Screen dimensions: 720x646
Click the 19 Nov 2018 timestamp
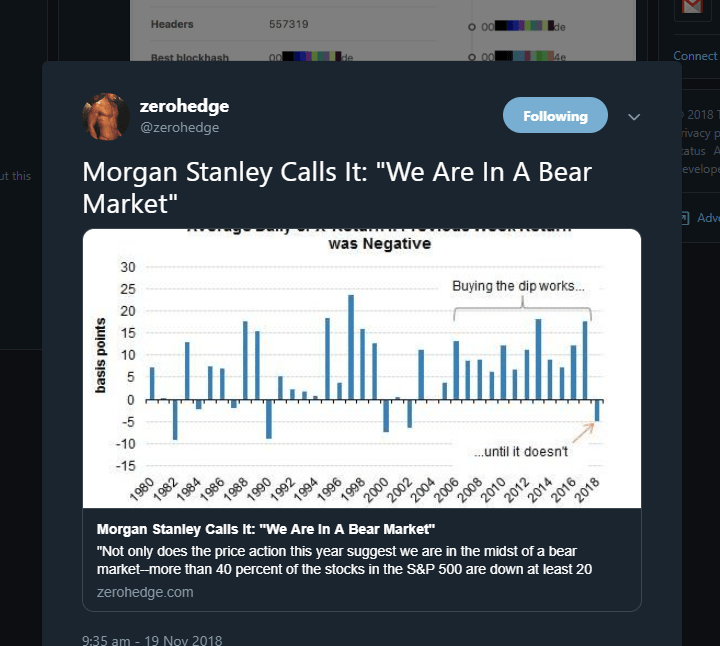point(152,640)
